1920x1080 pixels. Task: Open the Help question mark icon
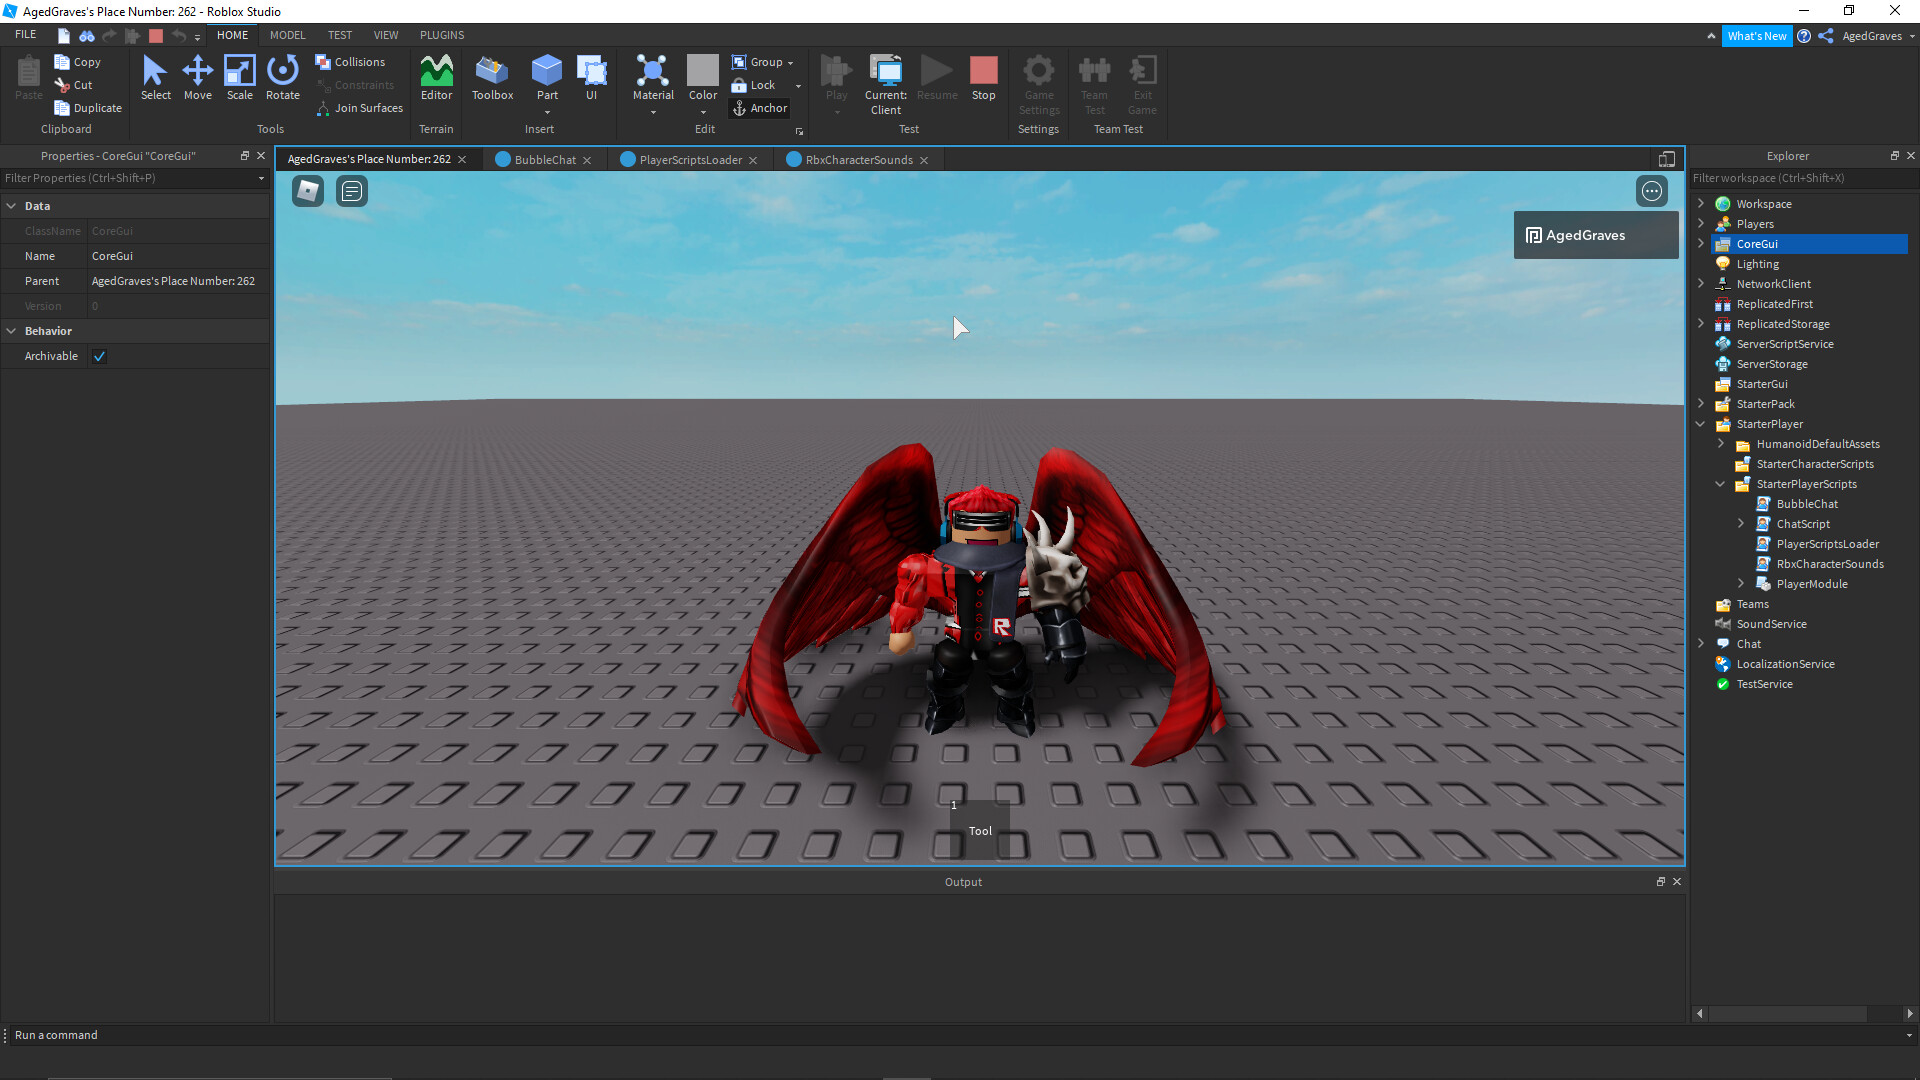[x=1804, y=36]
